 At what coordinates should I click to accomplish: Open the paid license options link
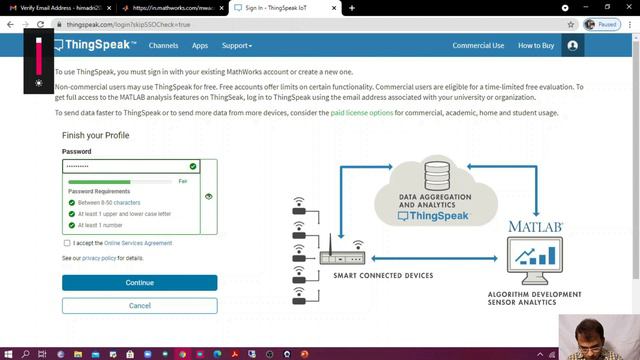[362, 113]
